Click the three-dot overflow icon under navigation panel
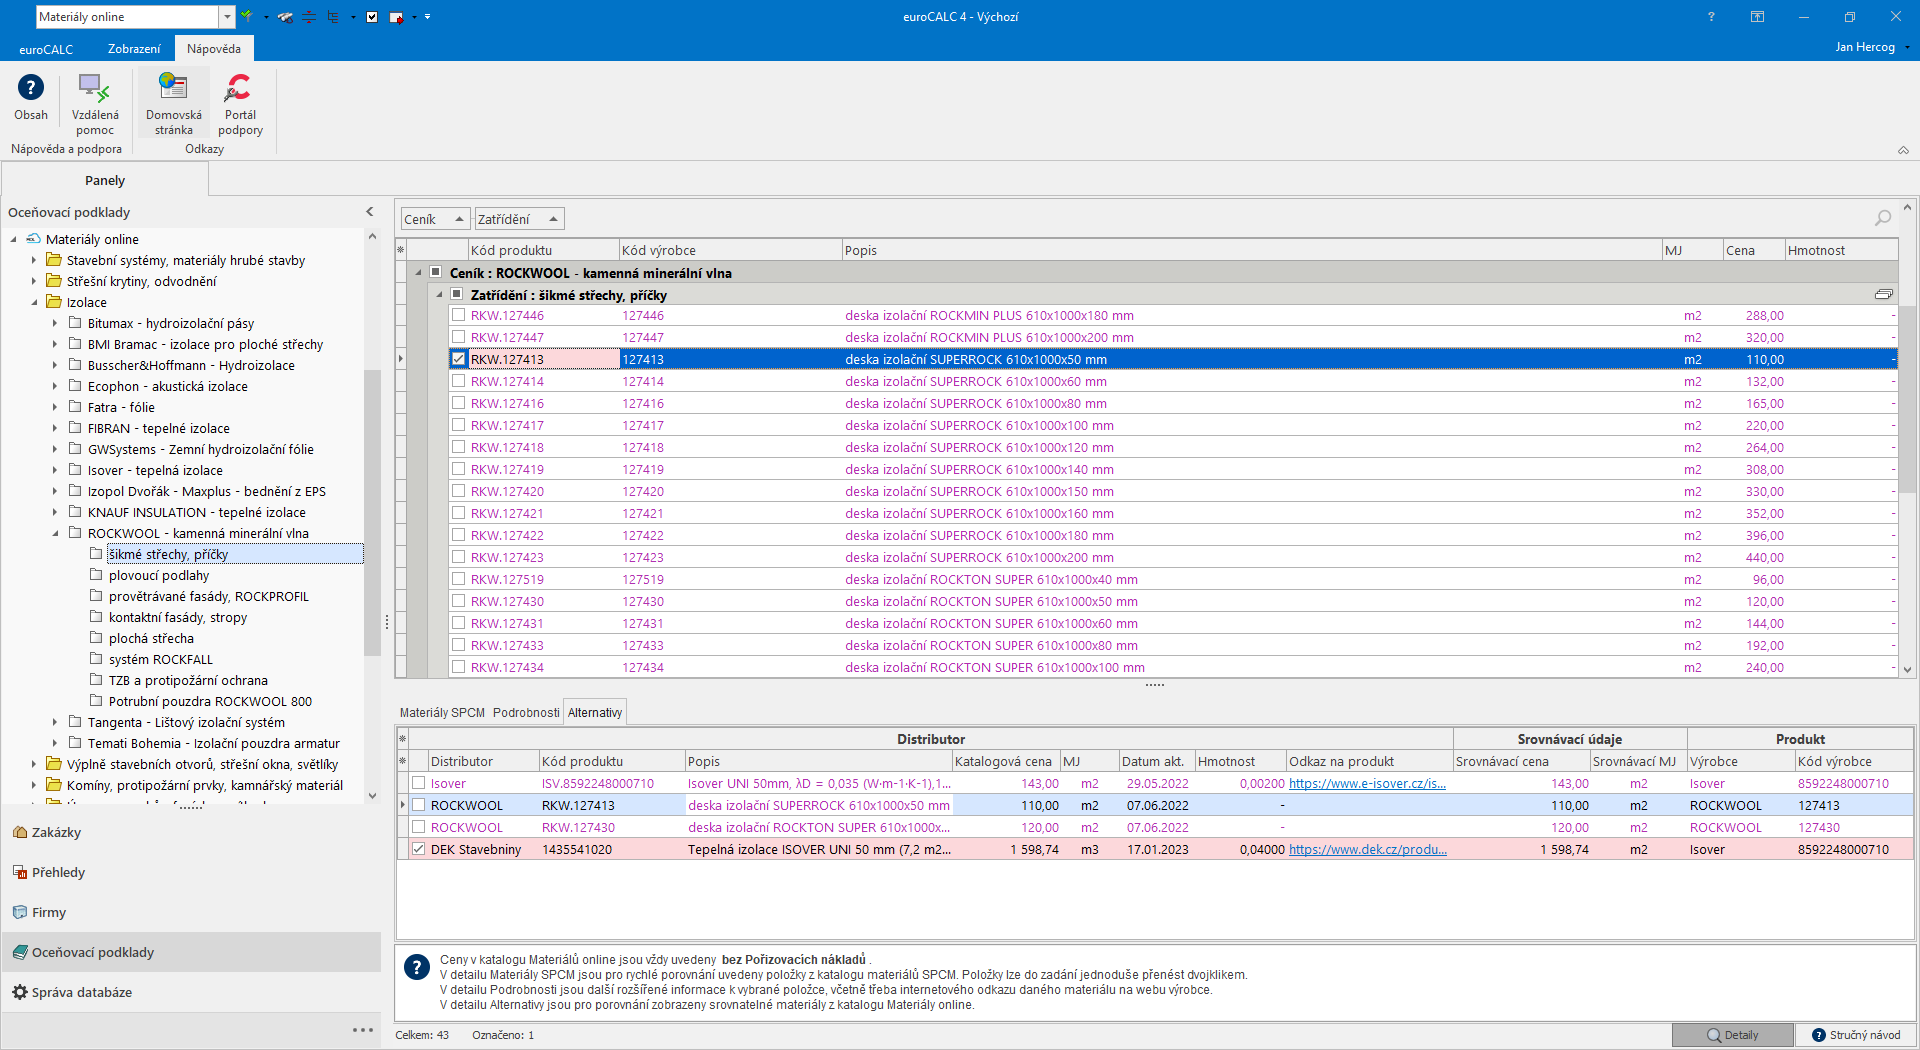1920x1050 pixels. [363, 1030]
